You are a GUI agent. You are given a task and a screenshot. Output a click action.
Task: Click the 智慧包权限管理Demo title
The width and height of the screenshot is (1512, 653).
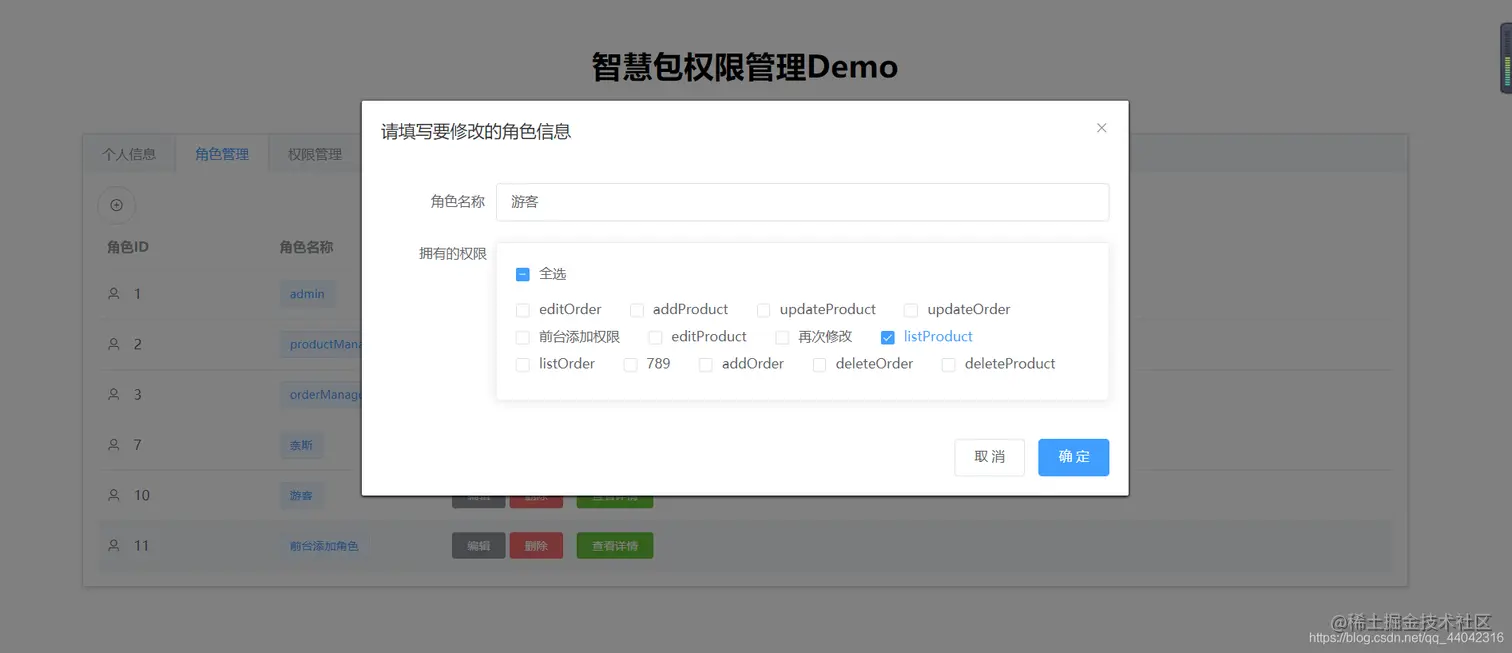tap(745, 67)
